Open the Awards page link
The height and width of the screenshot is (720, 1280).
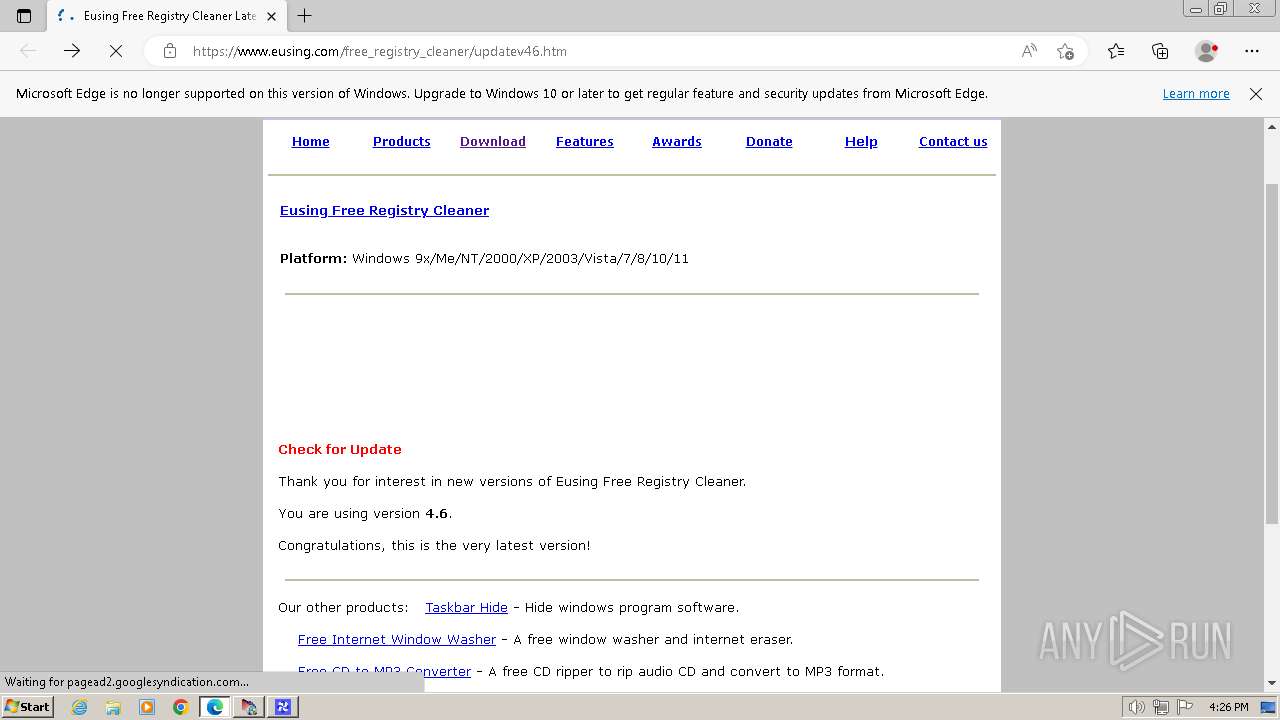677,142
